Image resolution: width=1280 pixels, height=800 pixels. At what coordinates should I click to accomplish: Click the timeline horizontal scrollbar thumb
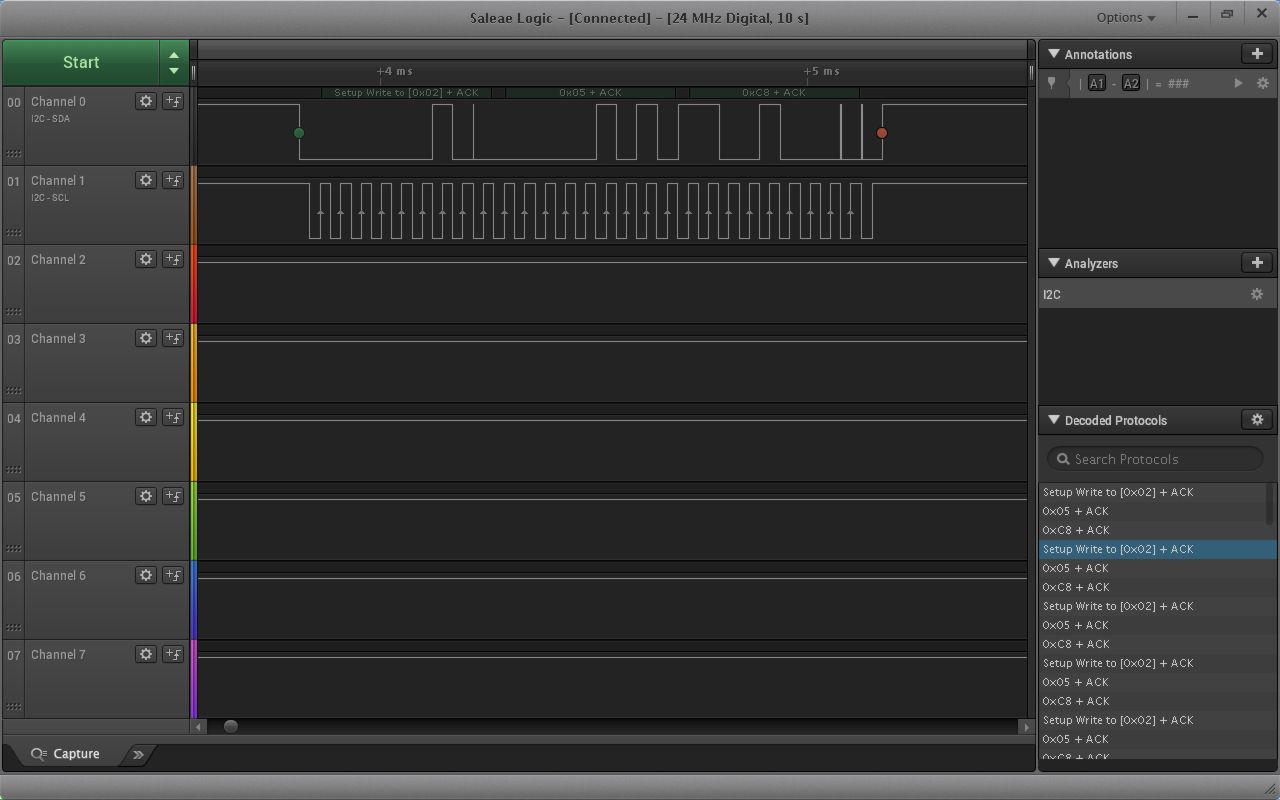tap(231, 727)
